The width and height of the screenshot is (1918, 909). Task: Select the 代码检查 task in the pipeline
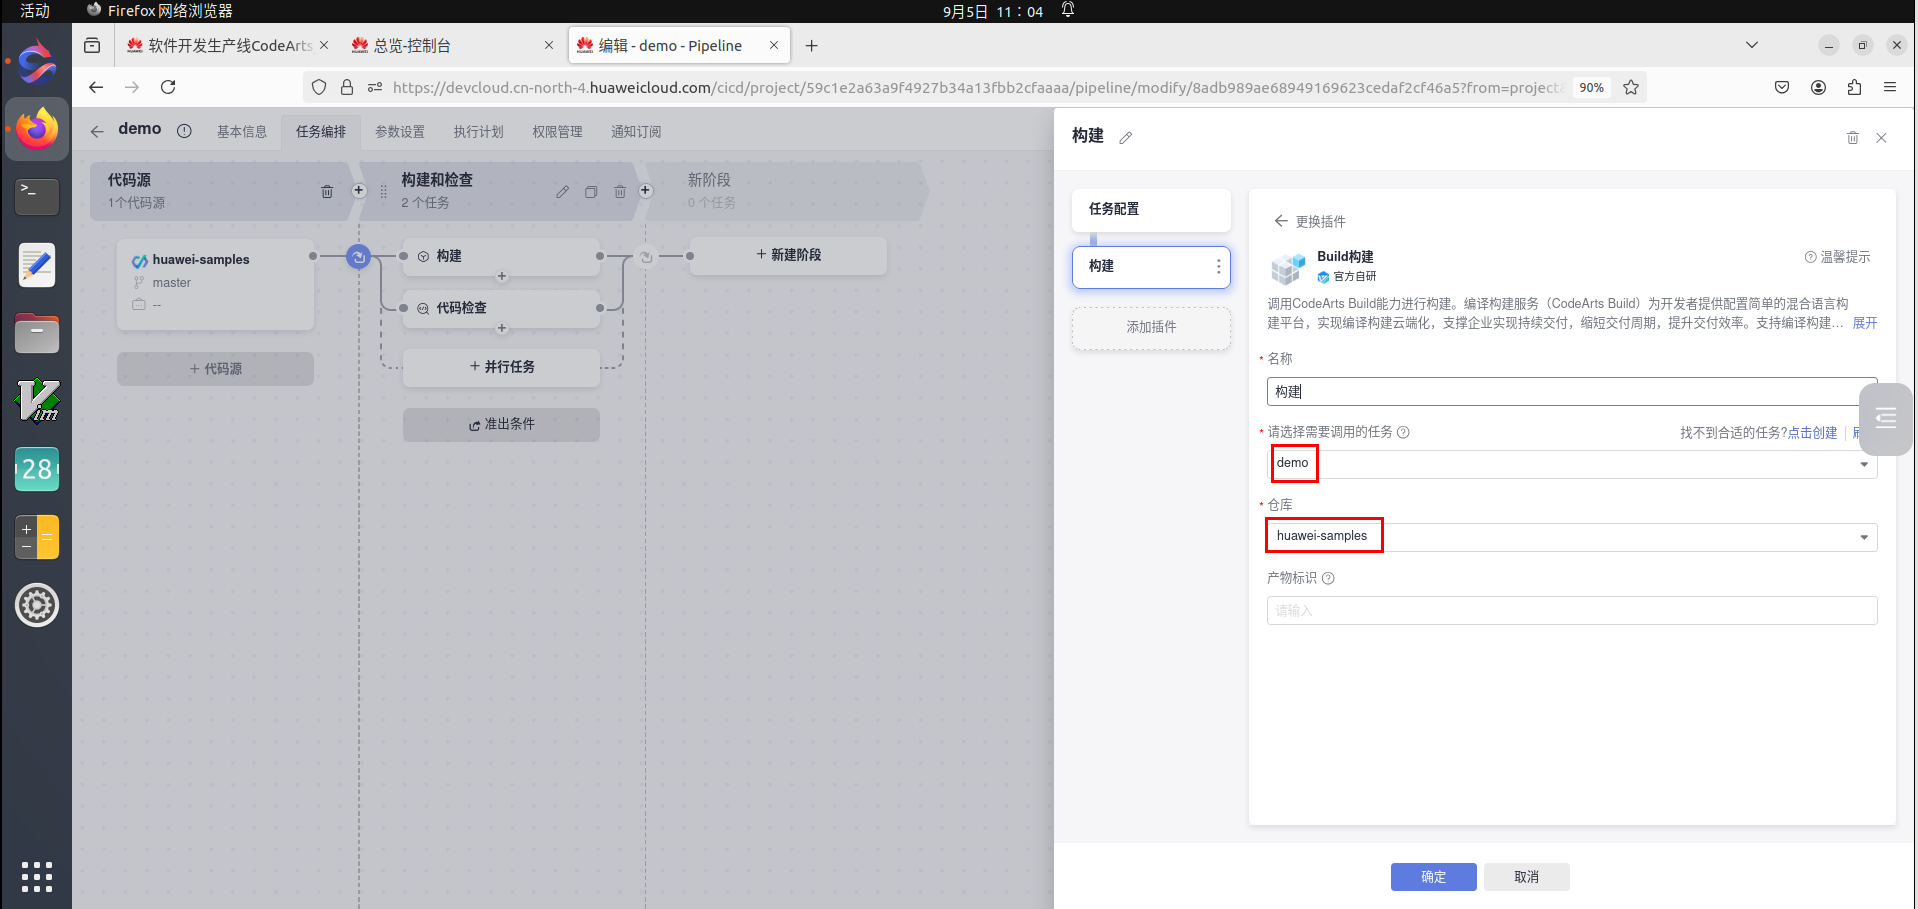coord(501,309)
